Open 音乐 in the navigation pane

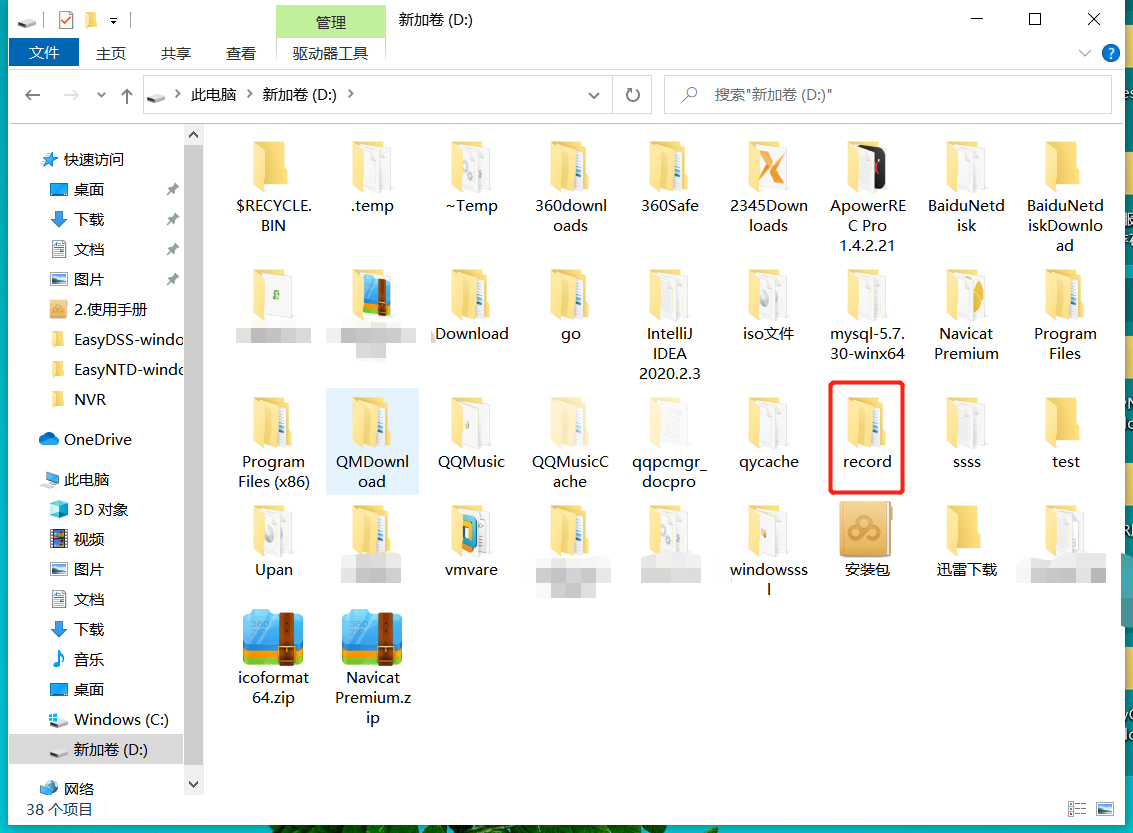[x=77, y=659]
